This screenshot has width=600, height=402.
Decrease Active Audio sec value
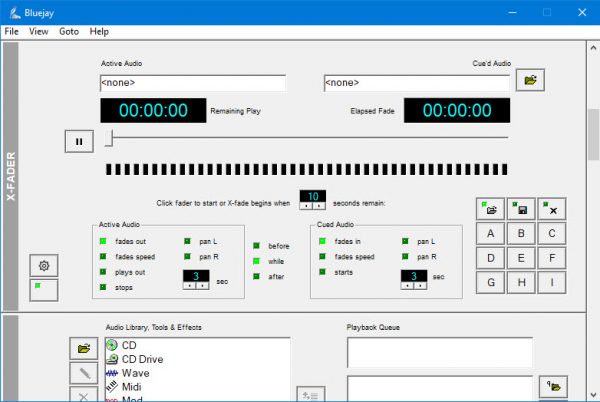click(x=190, y=286)
